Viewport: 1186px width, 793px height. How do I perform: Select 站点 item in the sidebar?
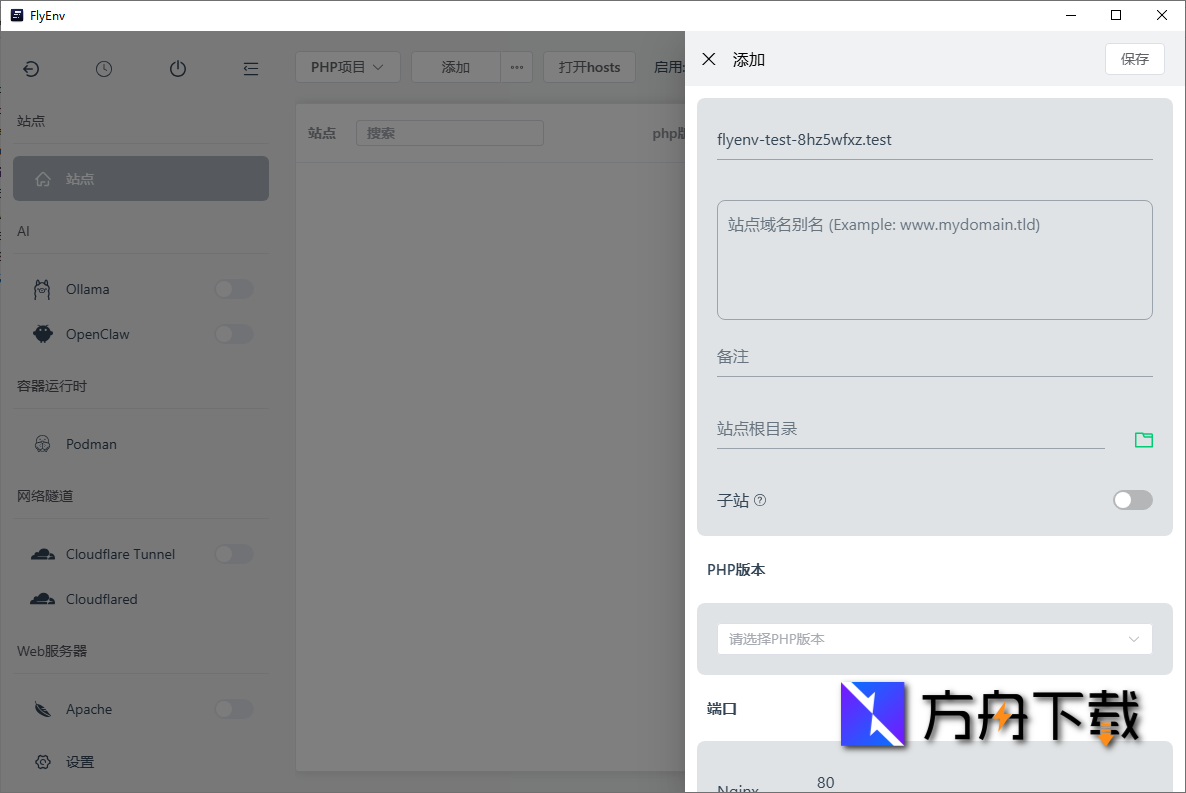[x=141, y=179]
